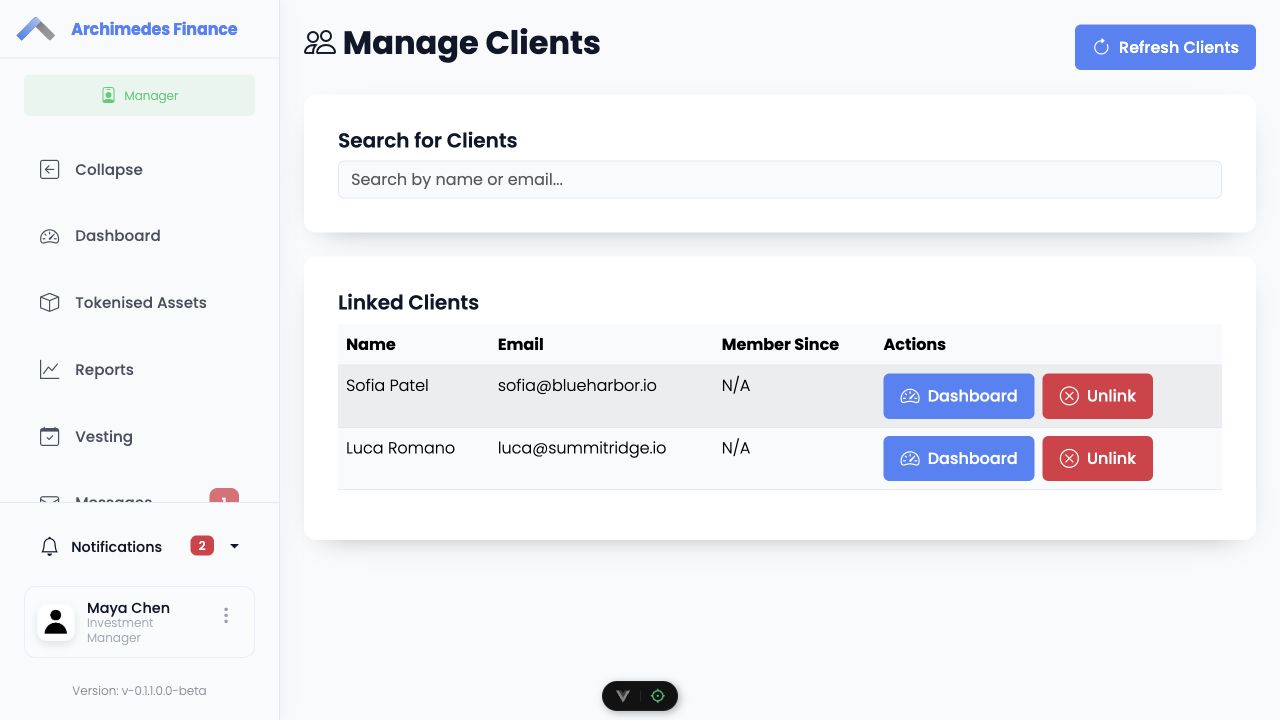Select the Maya Chen user name
The width and height of the screenshot is (1280, 720).
[128, 607]
